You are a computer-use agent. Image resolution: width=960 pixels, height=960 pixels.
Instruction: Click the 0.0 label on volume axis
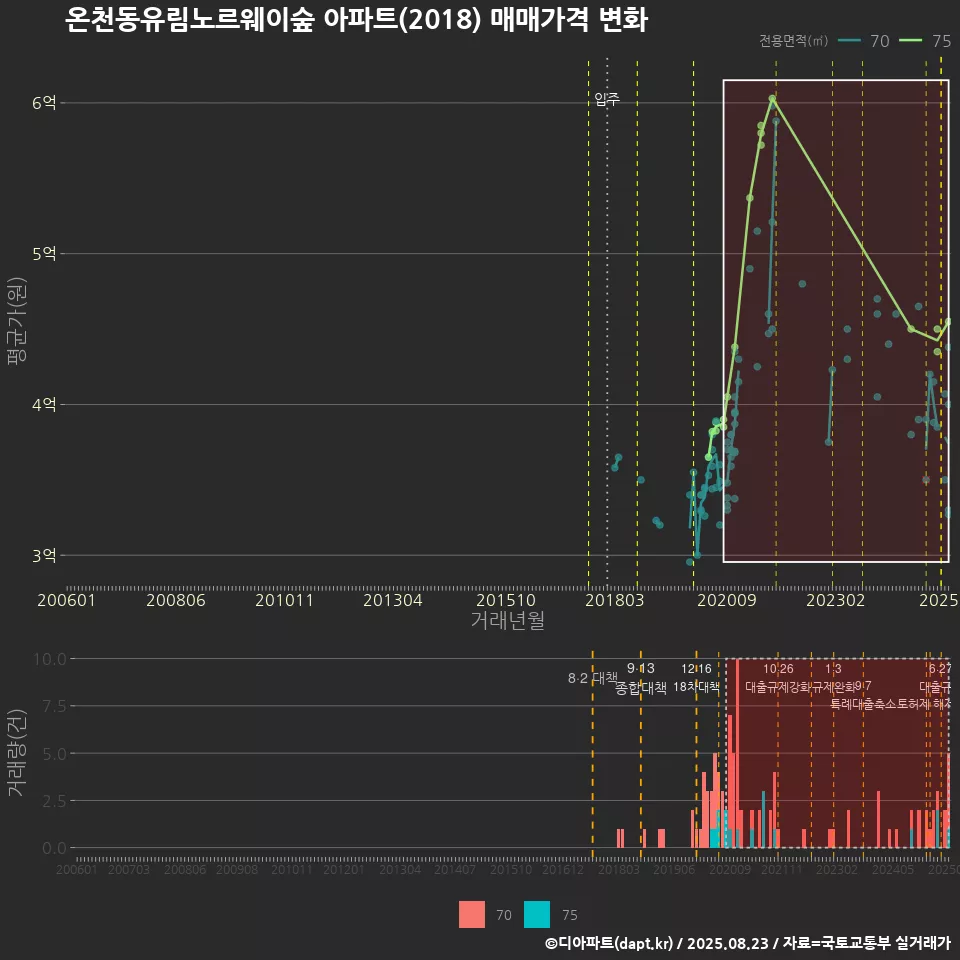pos(54,848)
